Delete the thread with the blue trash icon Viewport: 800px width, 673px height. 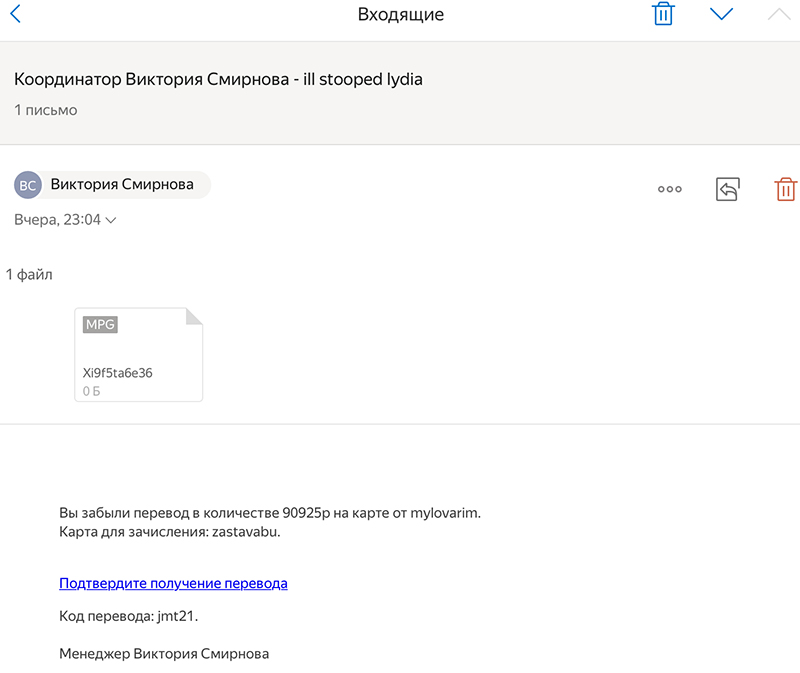click(662, 14)
